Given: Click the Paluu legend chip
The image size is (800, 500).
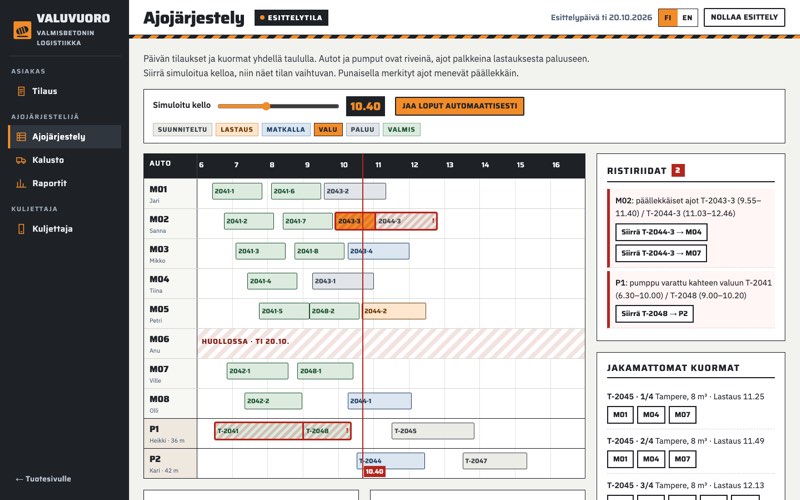Looking at the screenshot, I should [363, 130].
